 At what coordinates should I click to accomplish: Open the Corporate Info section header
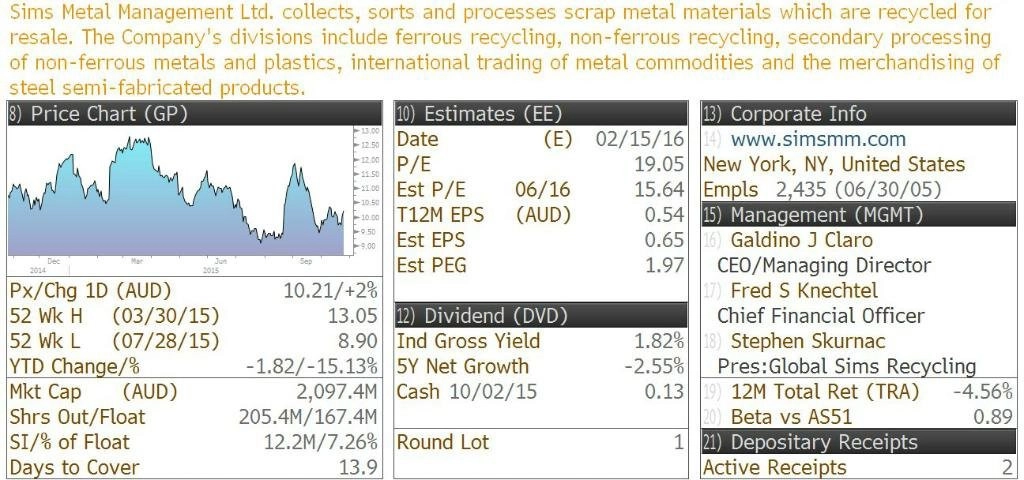pos(859,114)
